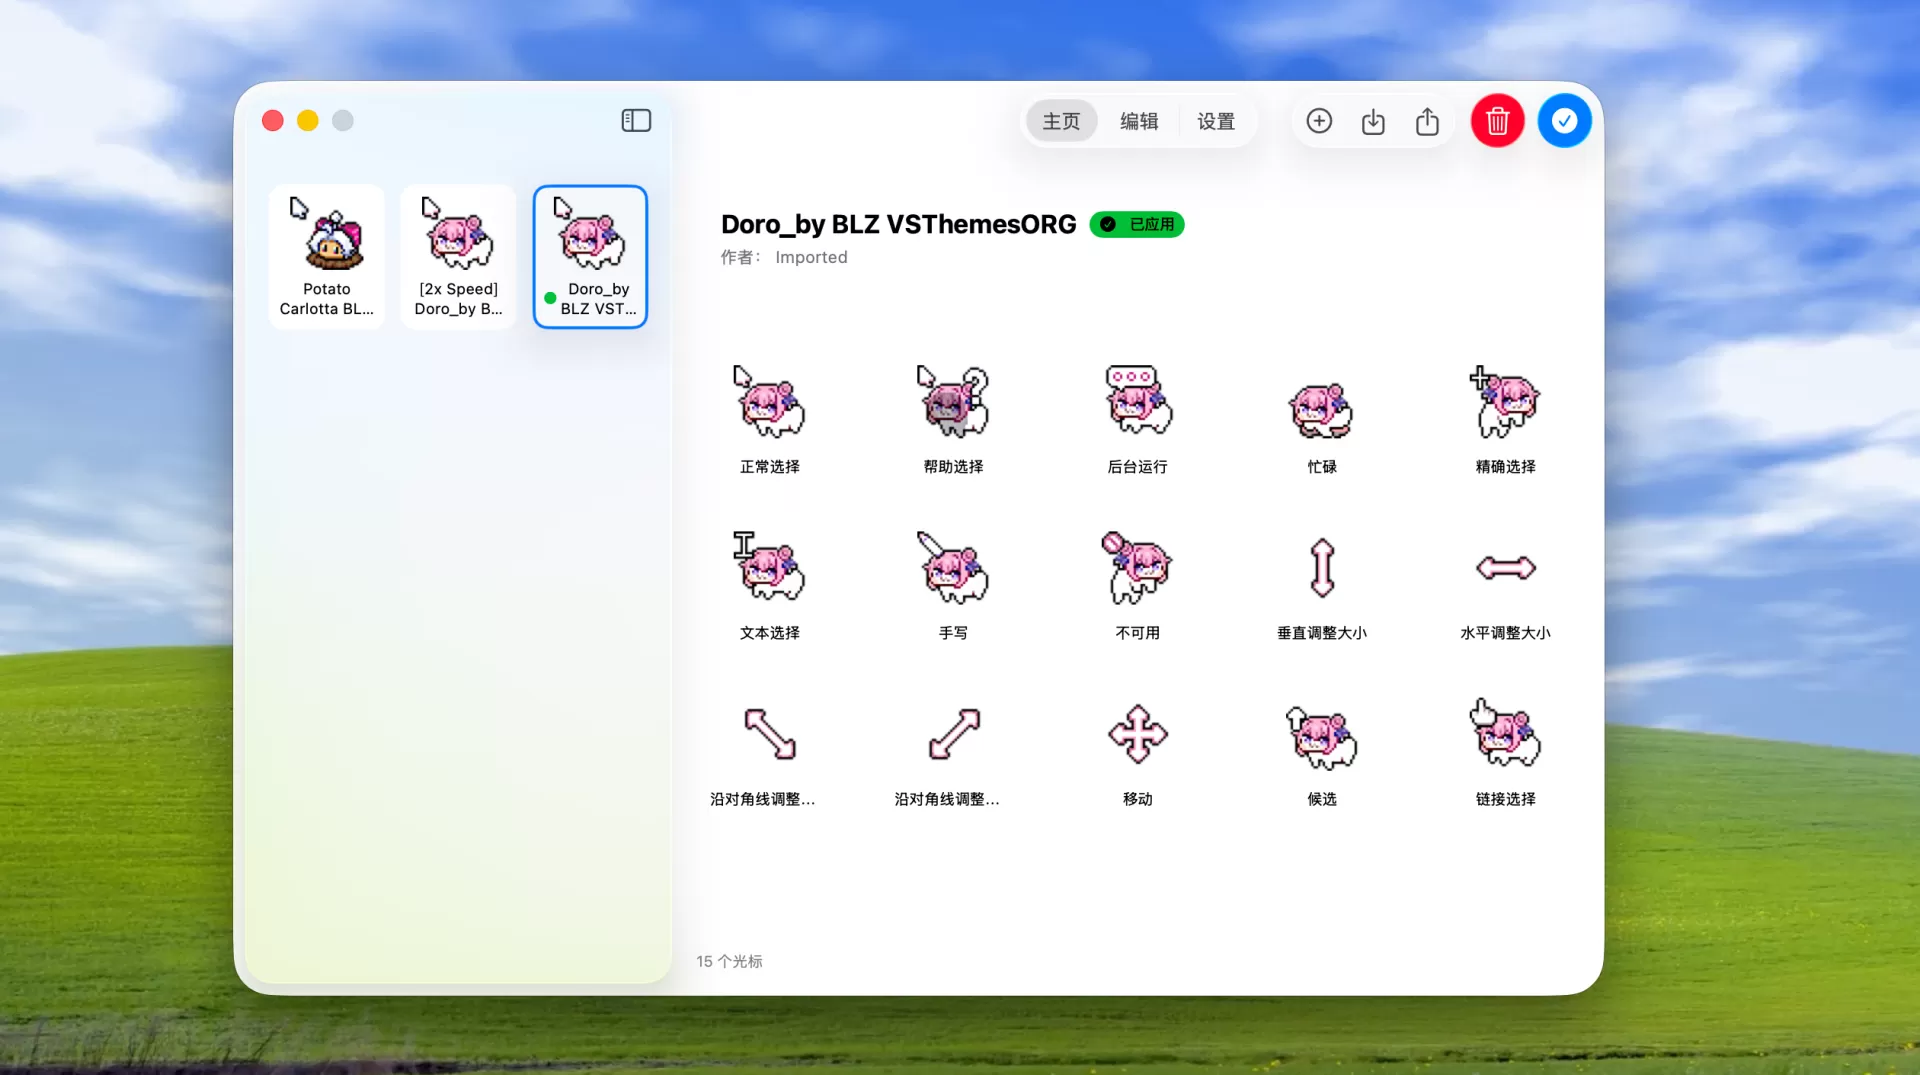The width and height of the screenshot is (1920, 1075).
Task: Switch to the 设置 tab
Action: pos(1216,121)
